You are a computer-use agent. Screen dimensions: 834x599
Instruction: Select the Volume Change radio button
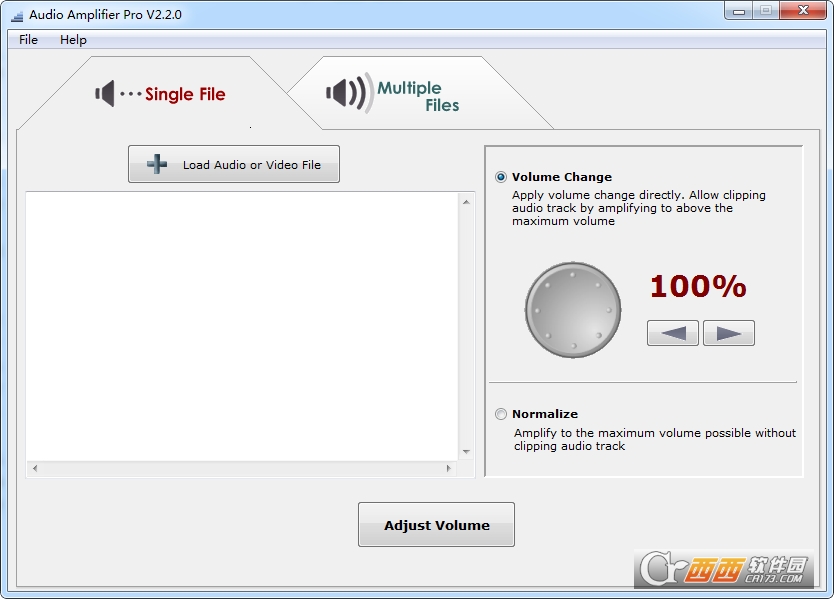click(x=501, y=177)
